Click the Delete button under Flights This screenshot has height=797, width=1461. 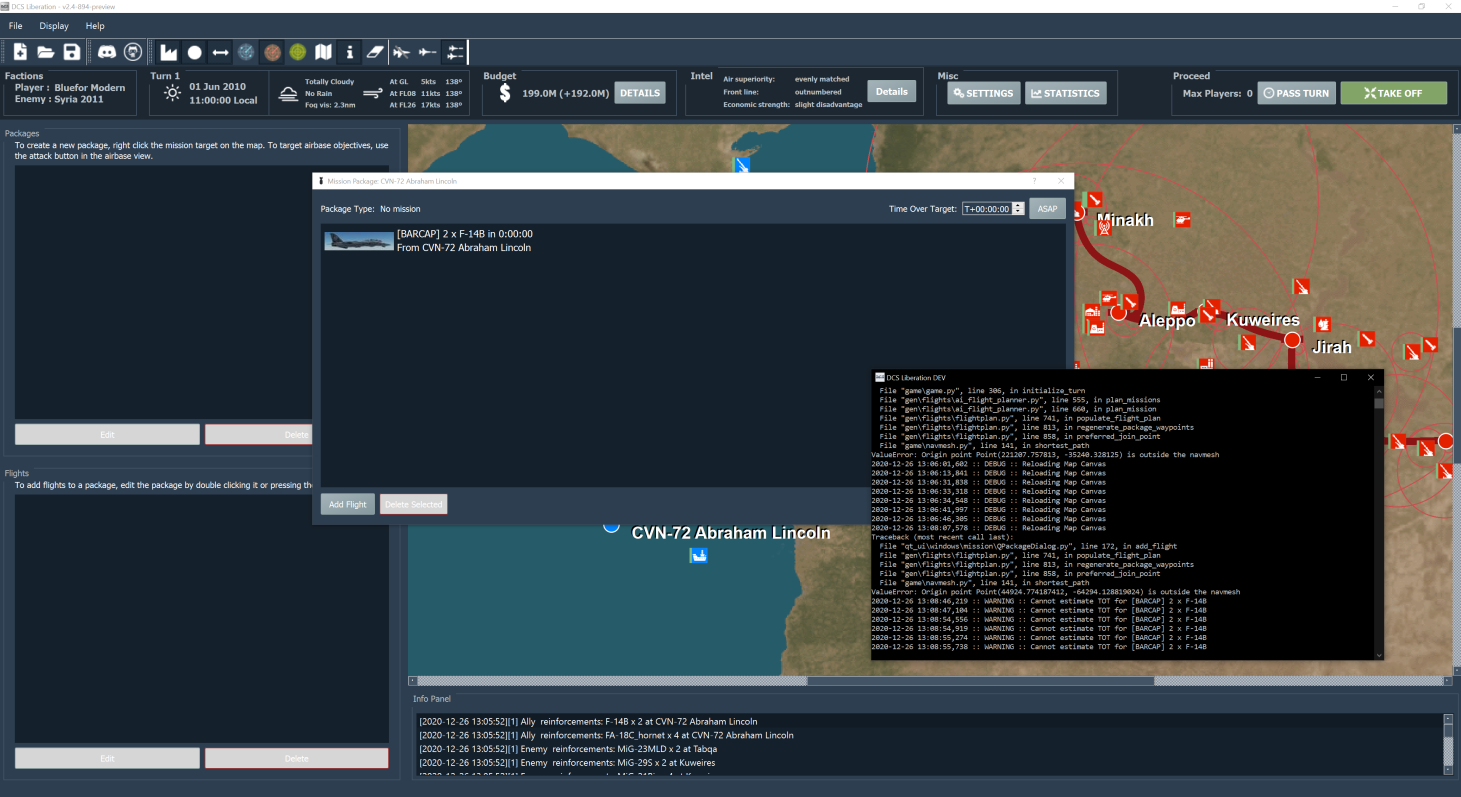tap(296, 759)
